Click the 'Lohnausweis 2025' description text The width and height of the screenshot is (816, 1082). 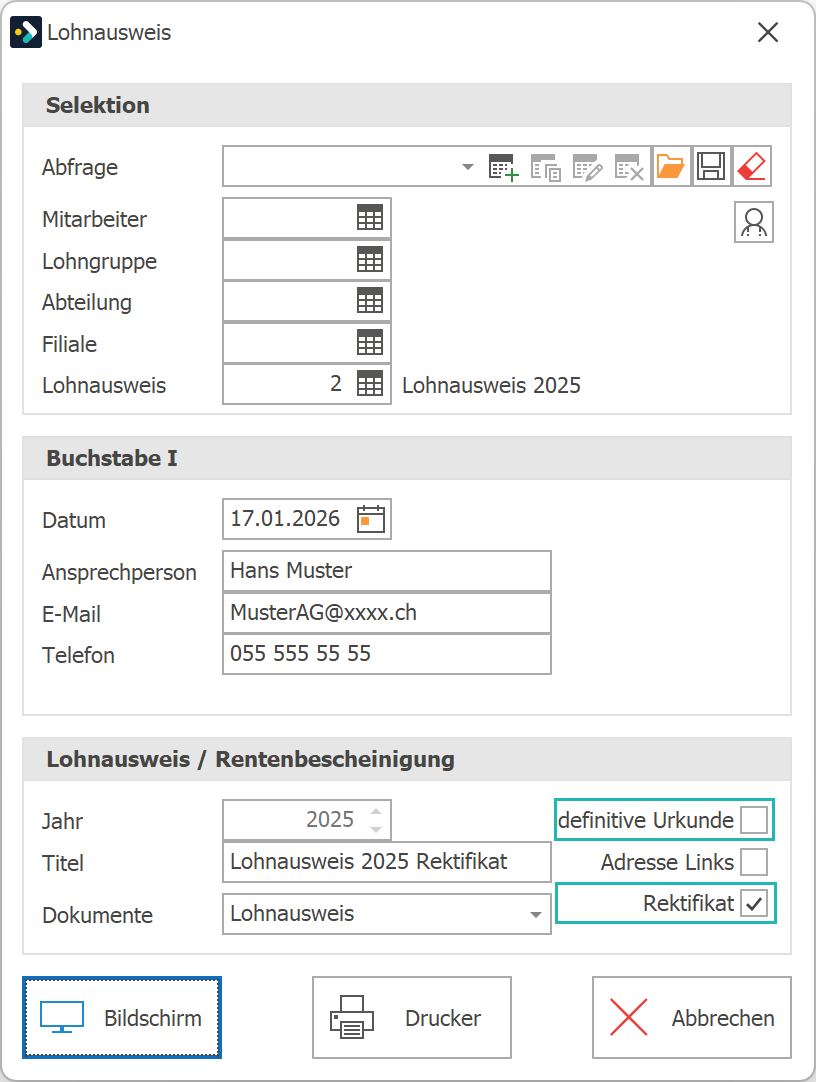click(x=492, y=385)
